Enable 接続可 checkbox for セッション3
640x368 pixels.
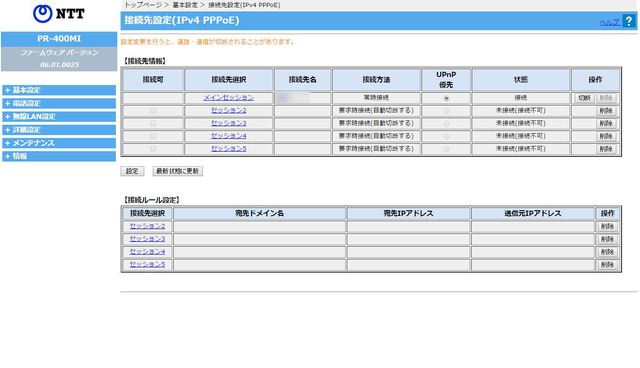click(153, 123)
